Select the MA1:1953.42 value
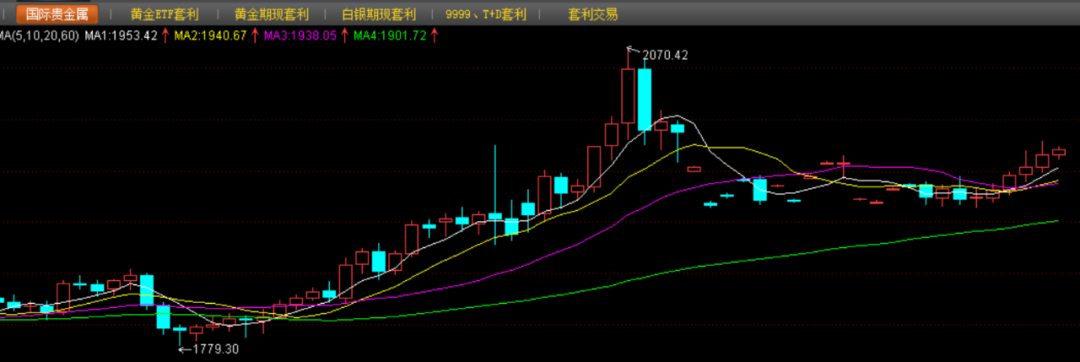The width and height of the screenshot is (1080, 362). point(121,36)
